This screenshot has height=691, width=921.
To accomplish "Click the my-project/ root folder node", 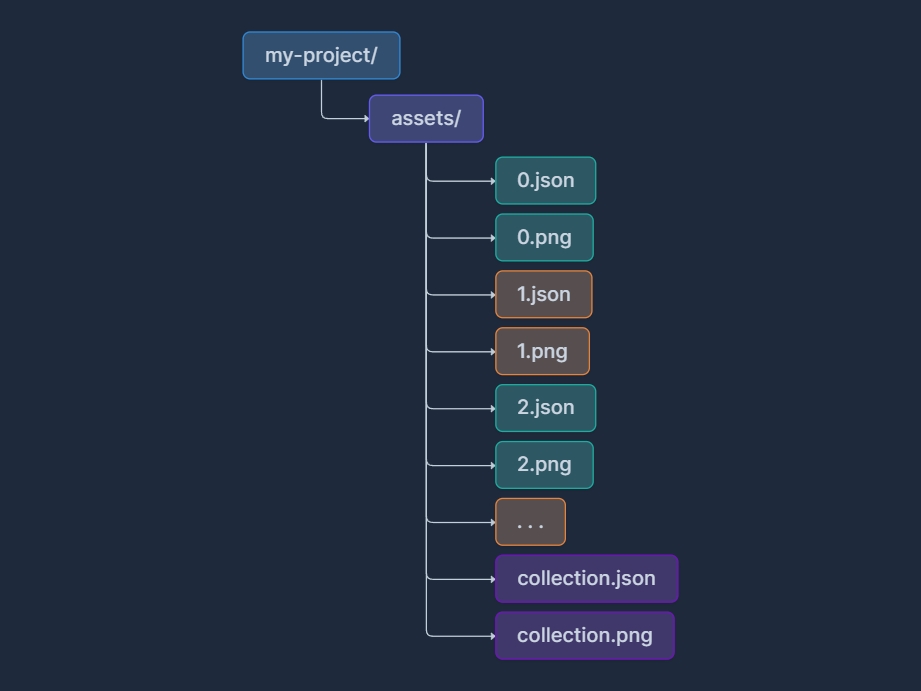I will [321, 55].
